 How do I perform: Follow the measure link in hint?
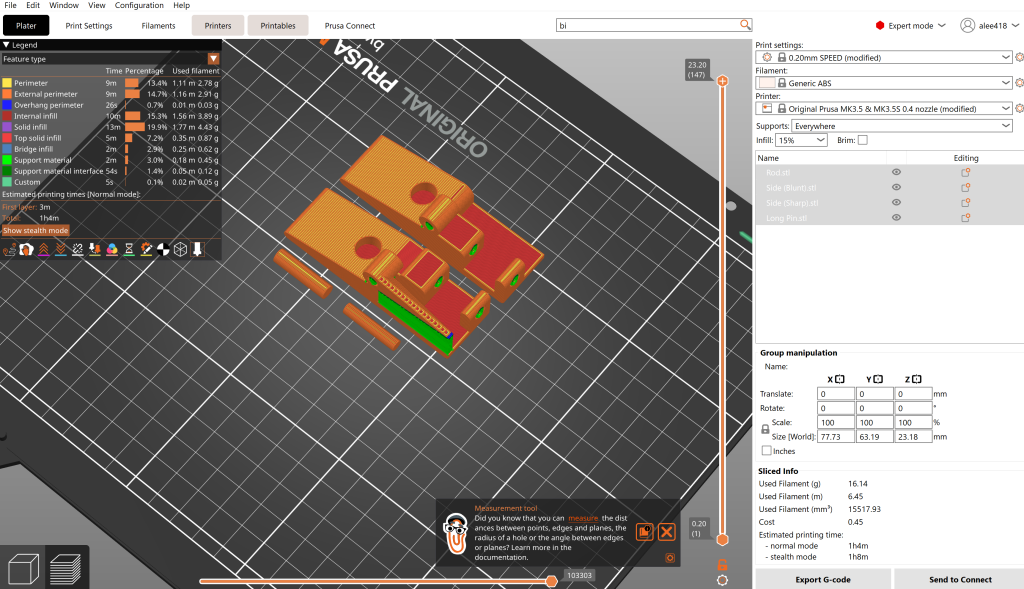[583, 518]
